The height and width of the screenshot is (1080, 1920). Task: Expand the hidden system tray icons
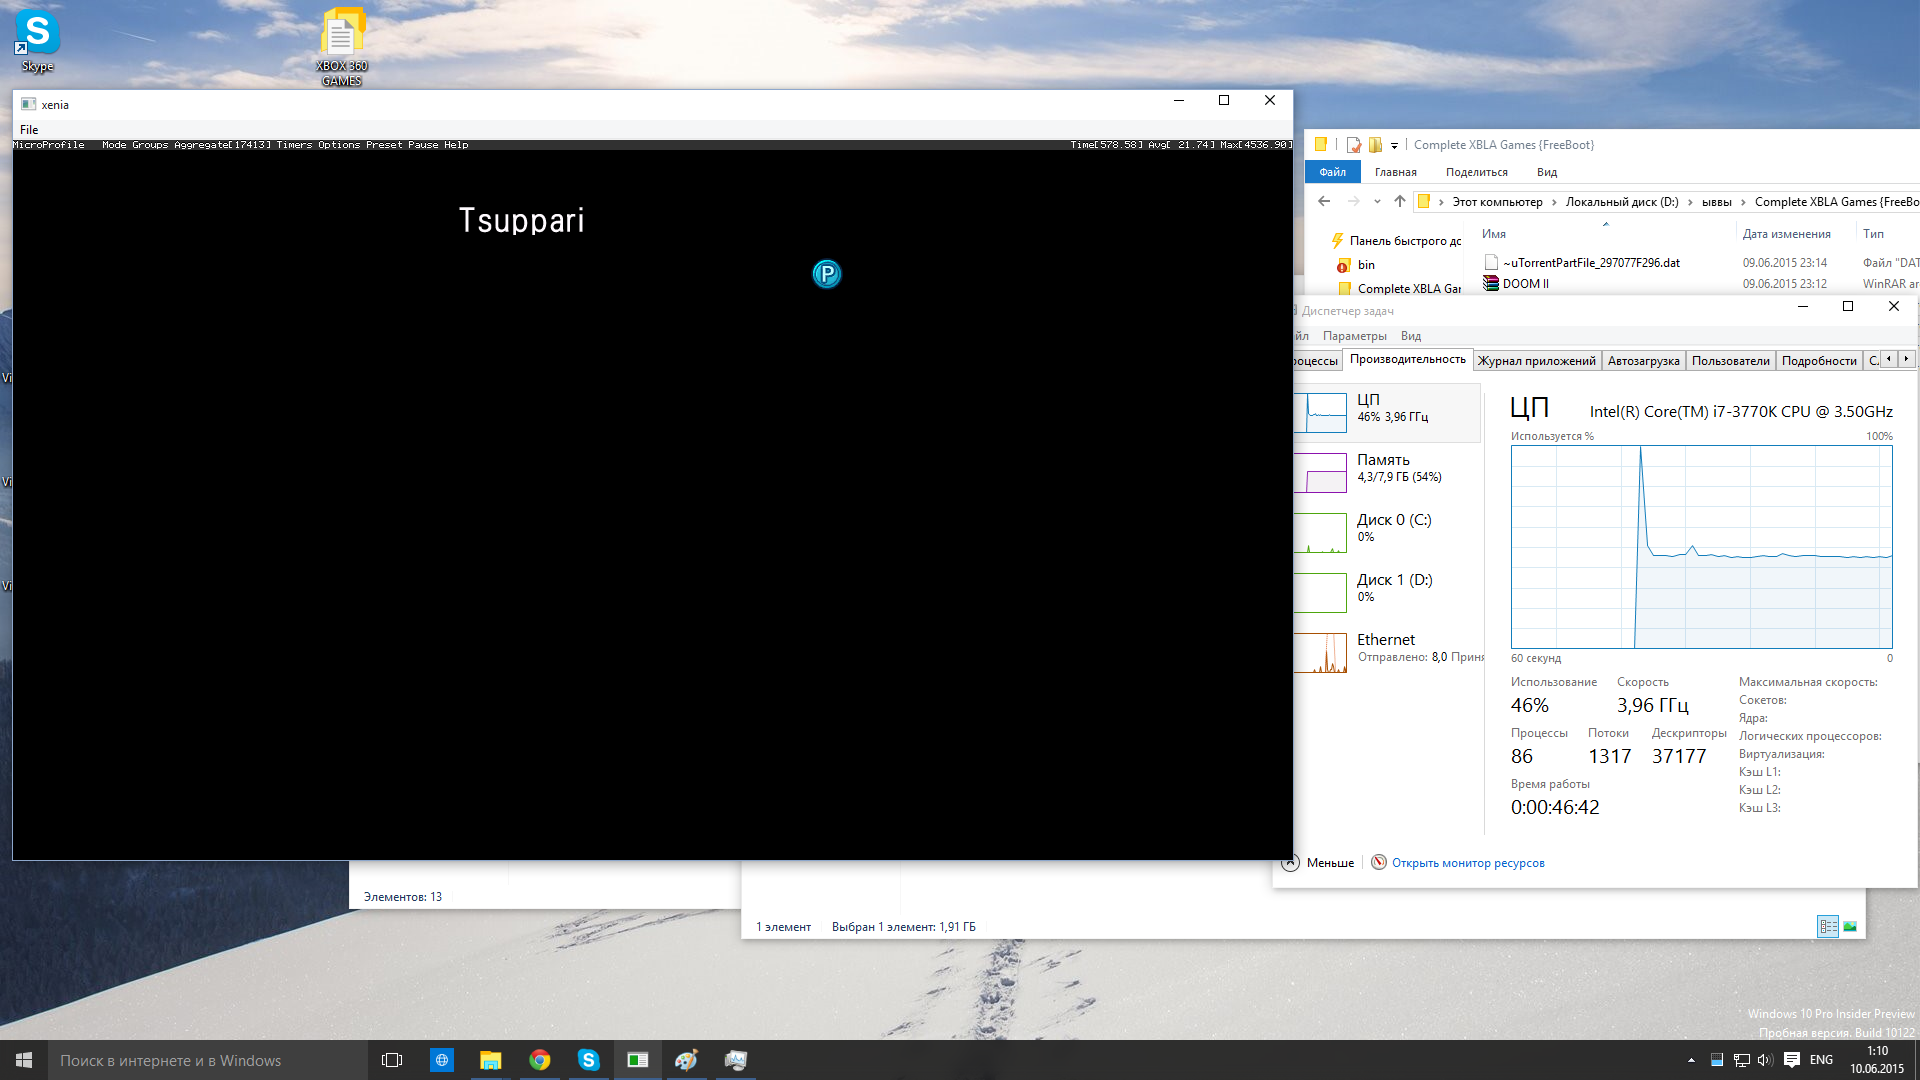click(1691, 1060)
